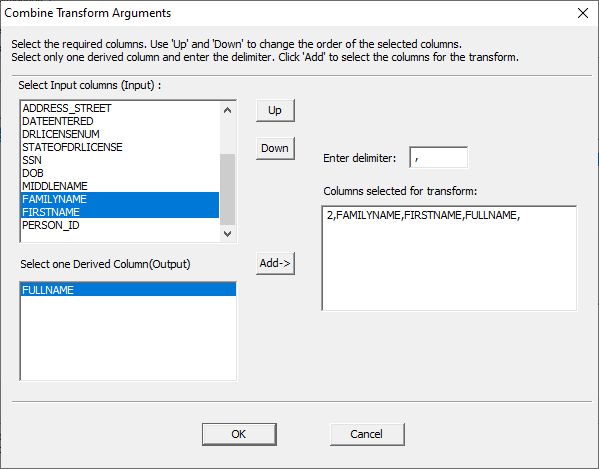Click the Enter delimiter text field

(x=439, y=157)
